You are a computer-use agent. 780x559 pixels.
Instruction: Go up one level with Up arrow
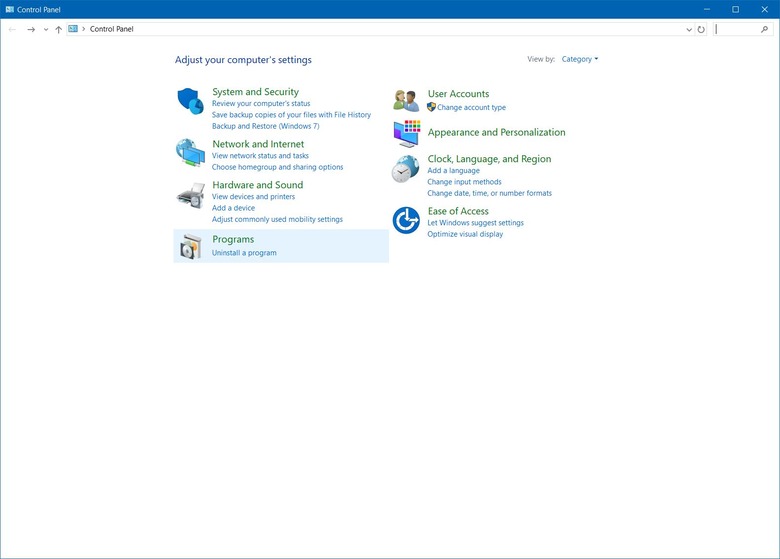(59, 30)
